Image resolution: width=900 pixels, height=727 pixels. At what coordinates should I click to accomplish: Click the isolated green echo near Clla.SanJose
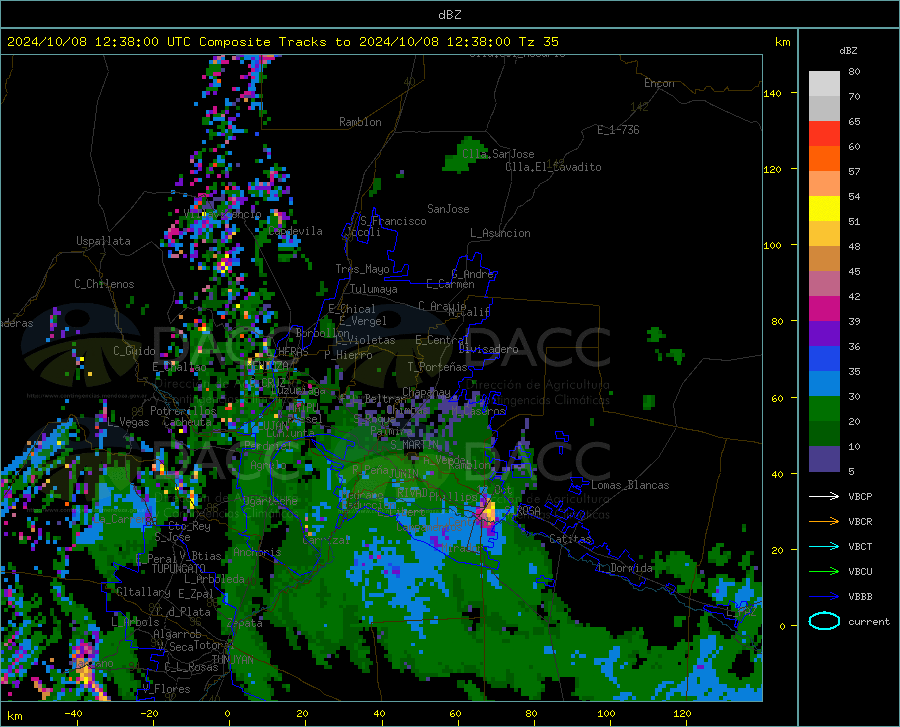click(x=464, y=155)
